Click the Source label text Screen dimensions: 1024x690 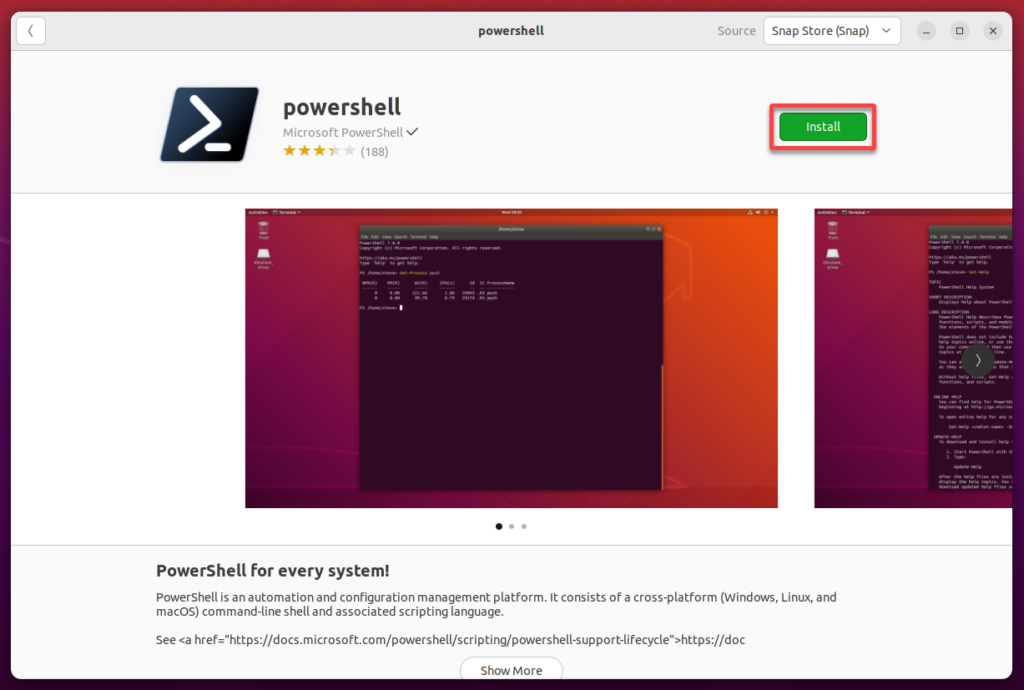[x=736, y=30]
